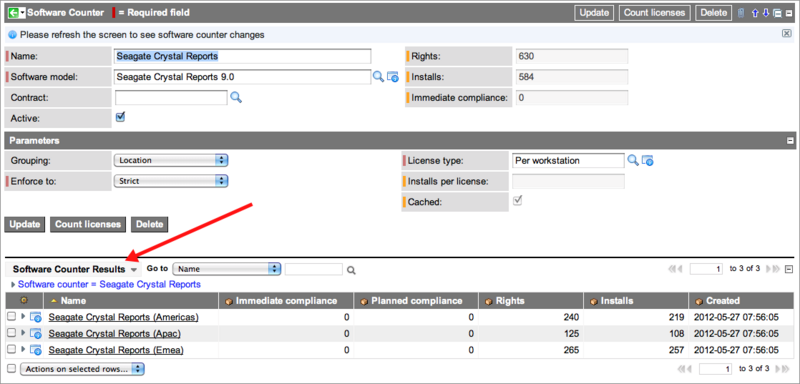Open the Contract lookup magnifier
The height and width of the screenshot is (384, 800).
(236, 97)
